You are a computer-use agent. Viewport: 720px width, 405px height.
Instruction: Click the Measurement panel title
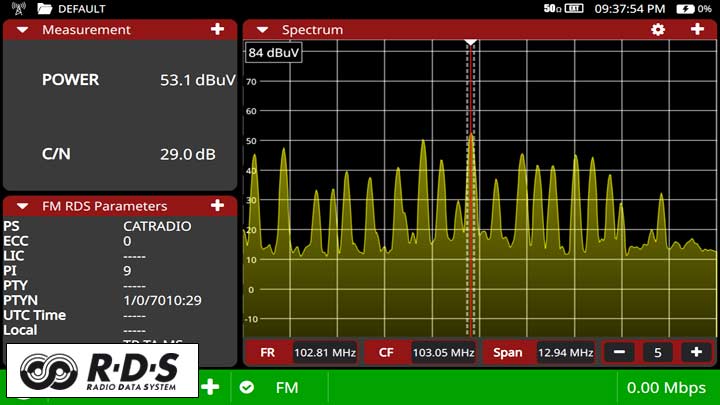(86, 30)
